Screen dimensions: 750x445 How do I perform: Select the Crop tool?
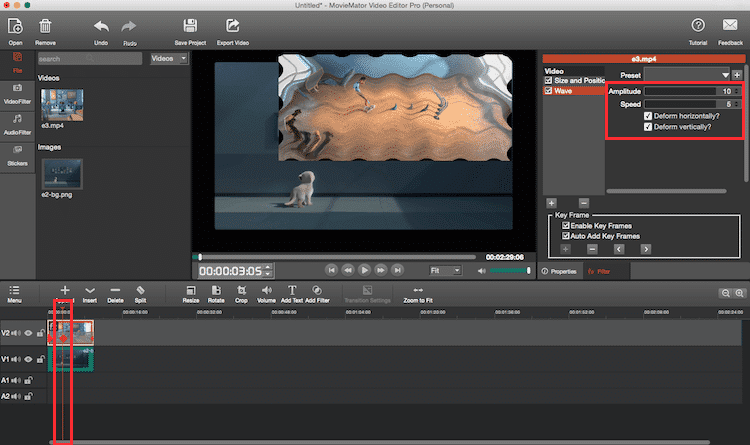point(242,290)
